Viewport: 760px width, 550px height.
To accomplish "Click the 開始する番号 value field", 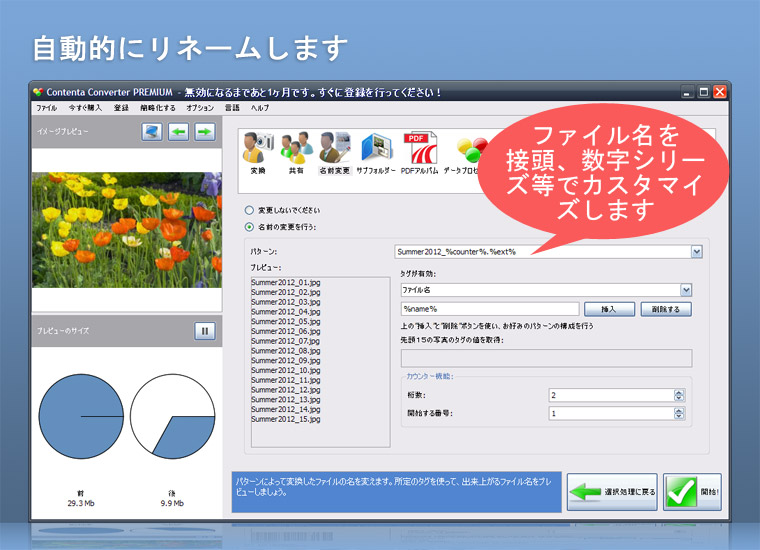I will pyautogui.click(x=611, y=413).
